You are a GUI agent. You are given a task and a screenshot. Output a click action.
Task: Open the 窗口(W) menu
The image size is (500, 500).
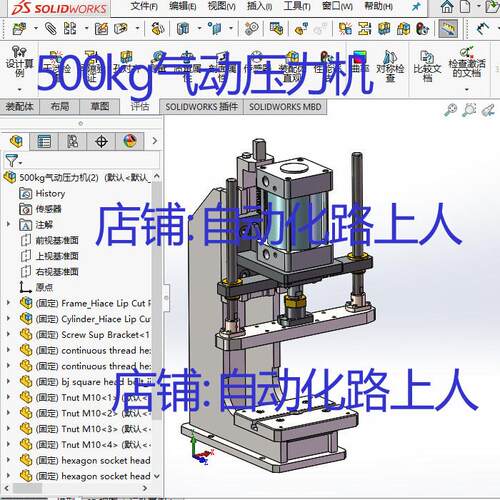coord(337,6)
